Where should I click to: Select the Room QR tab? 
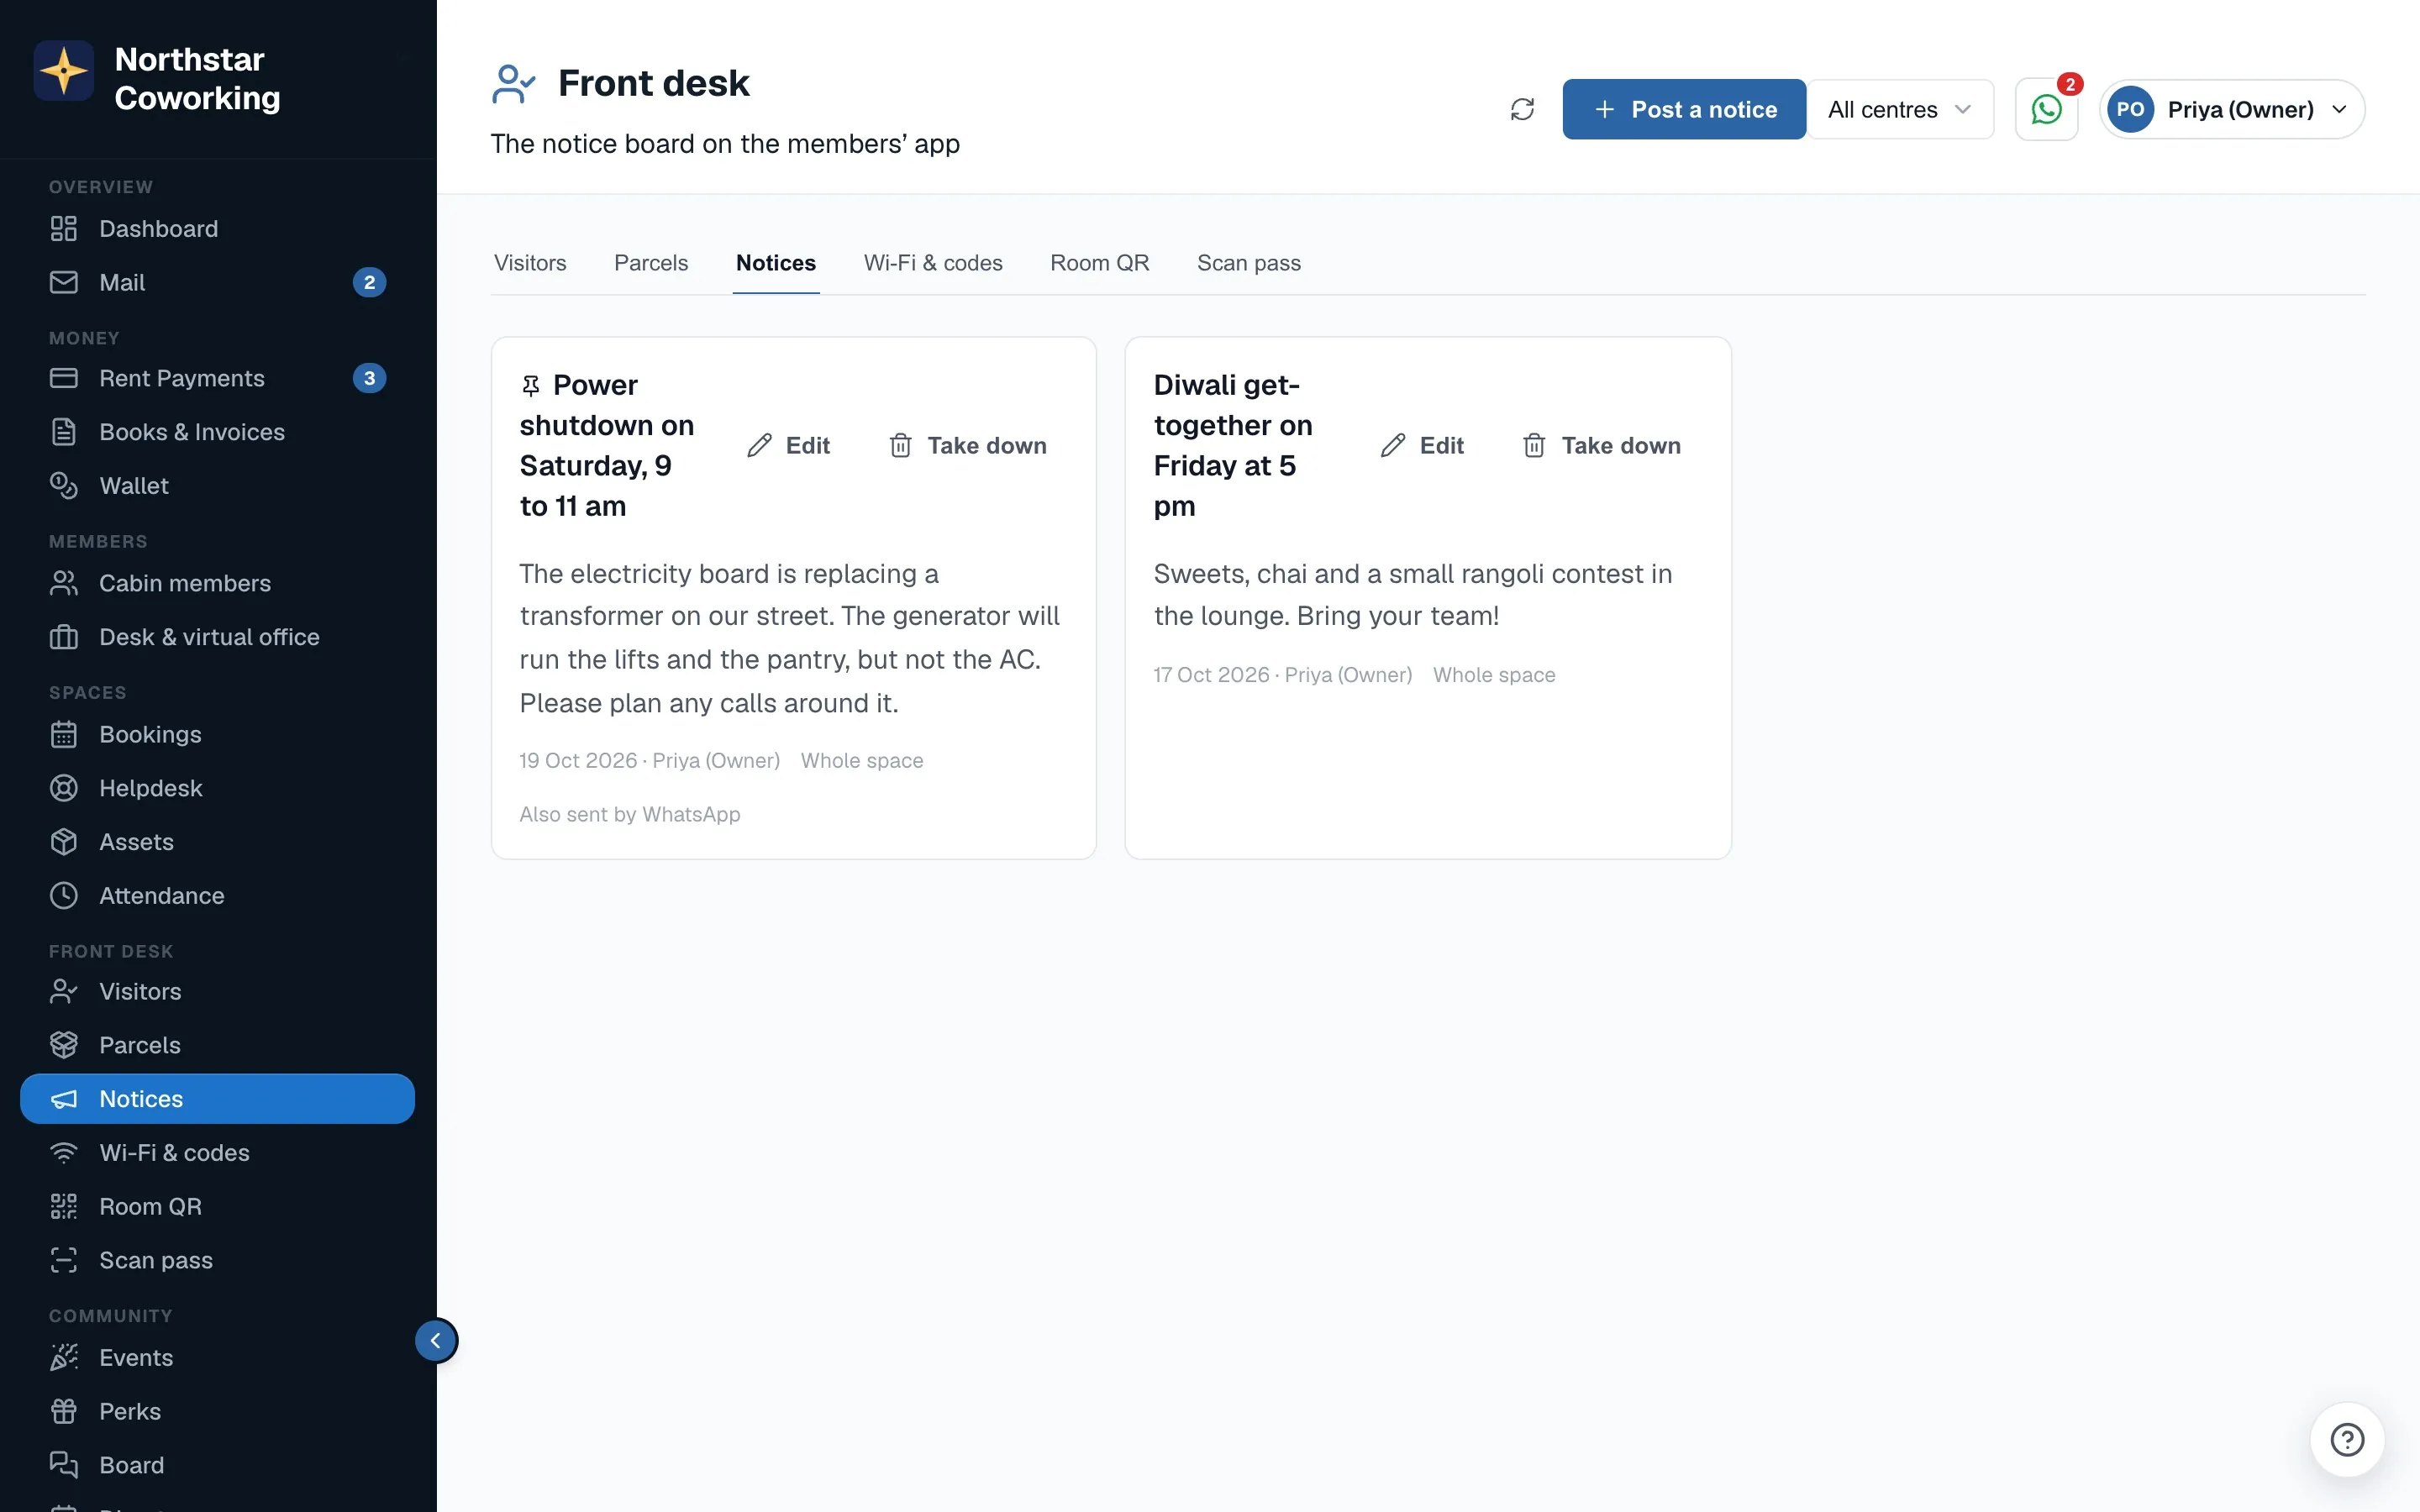point(1100,263)
